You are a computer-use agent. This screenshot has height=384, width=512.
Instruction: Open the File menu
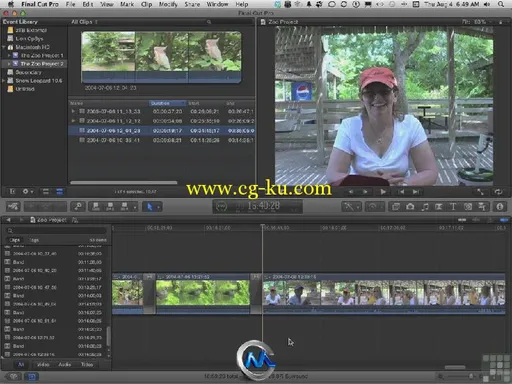[70, 4]
